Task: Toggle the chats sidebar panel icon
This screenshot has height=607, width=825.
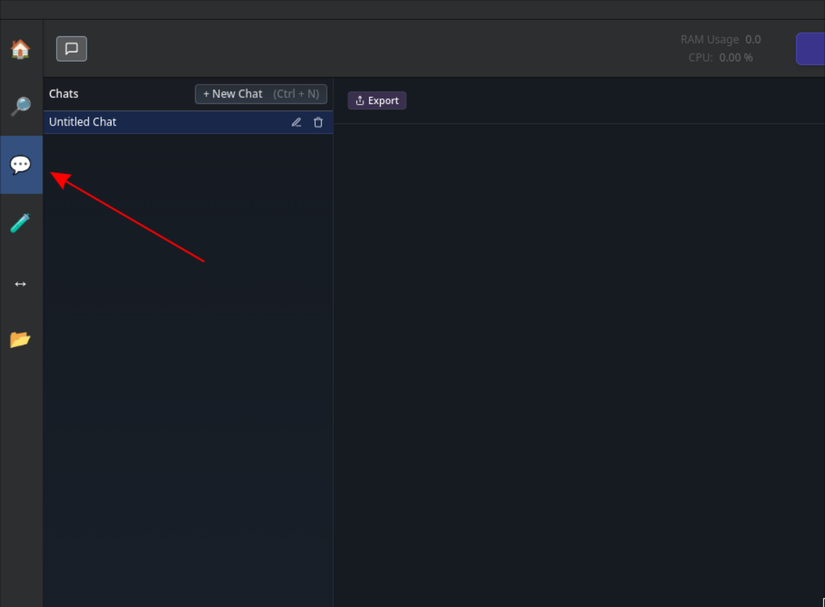Action: [72, 49]
